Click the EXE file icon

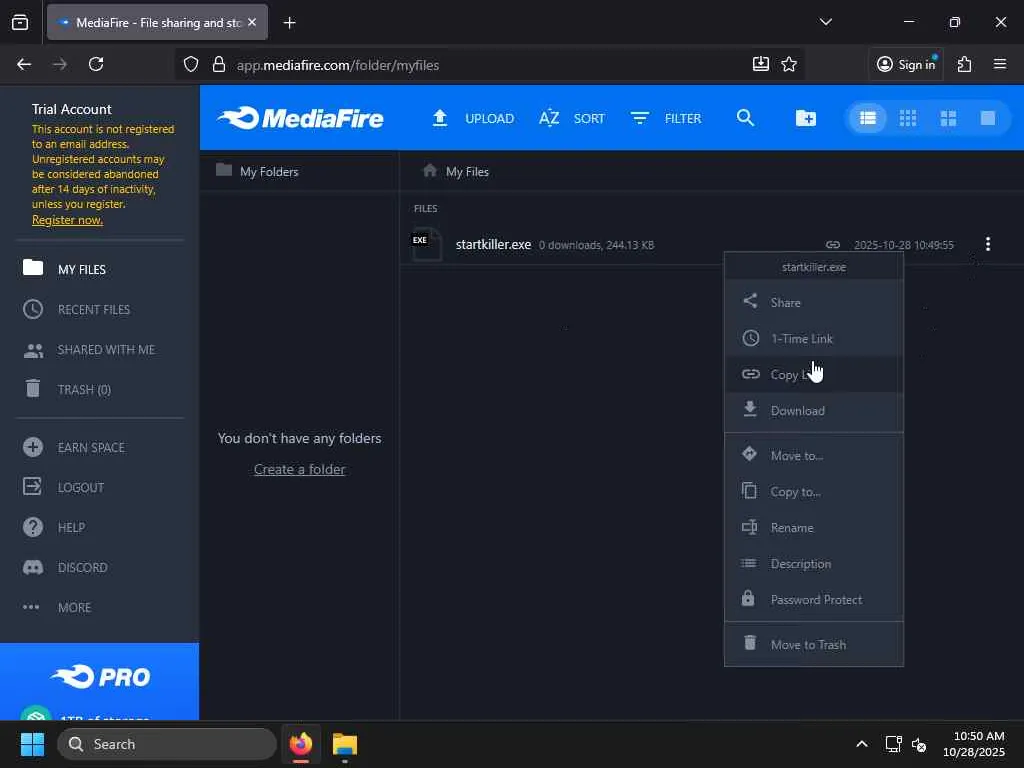[426, 245]
